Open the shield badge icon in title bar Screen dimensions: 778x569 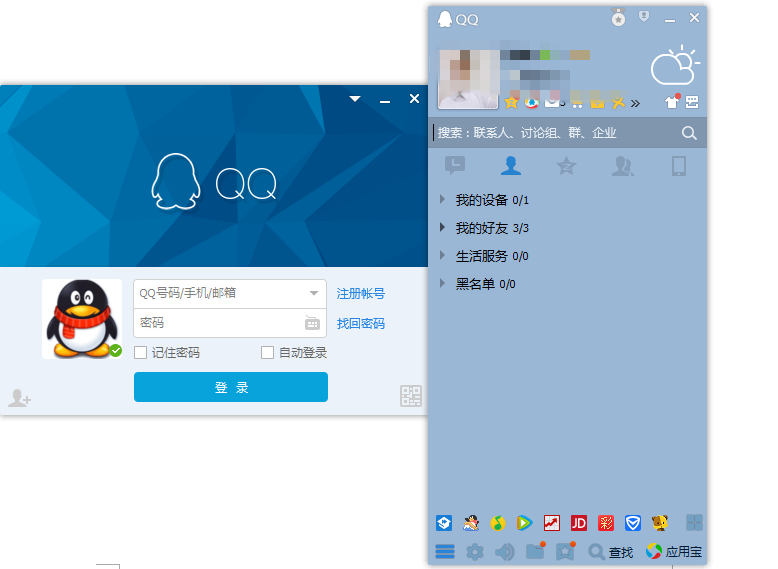coord(644,17)
